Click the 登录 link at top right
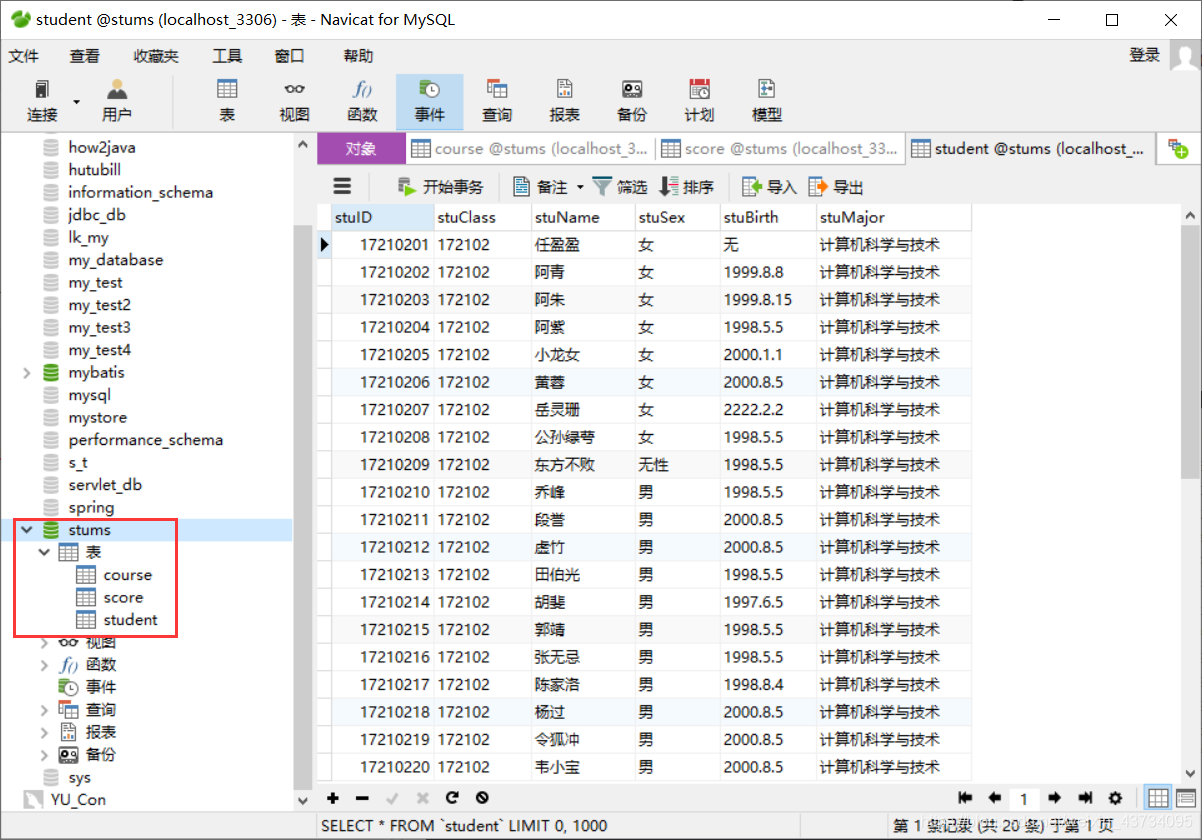 (x=1144, y=56)
